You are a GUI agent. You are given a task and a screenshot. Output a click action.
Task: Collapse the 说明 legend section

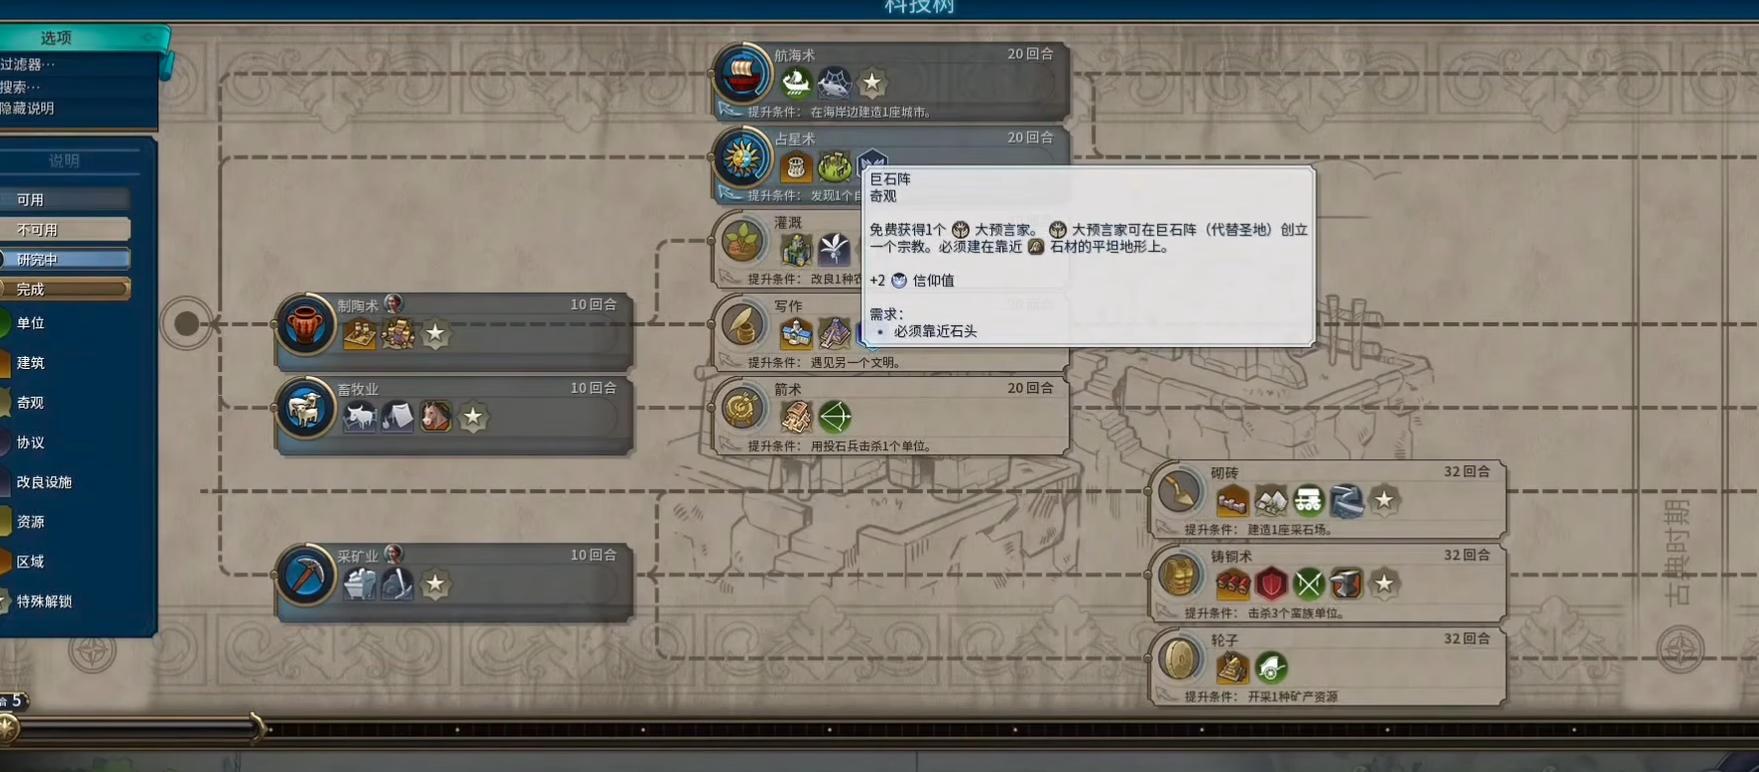(x=65, y=160)
